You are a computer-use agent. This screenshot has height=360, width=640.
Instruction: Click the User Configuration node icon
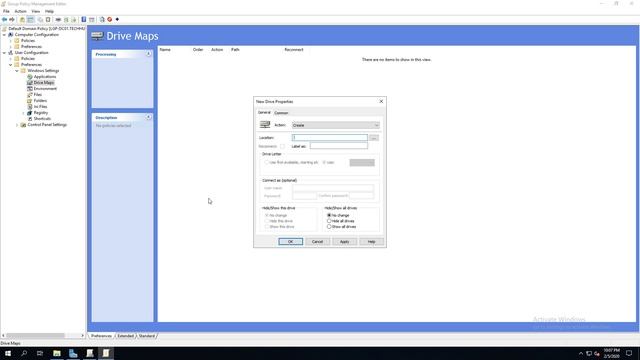click(x=11, y=53)
